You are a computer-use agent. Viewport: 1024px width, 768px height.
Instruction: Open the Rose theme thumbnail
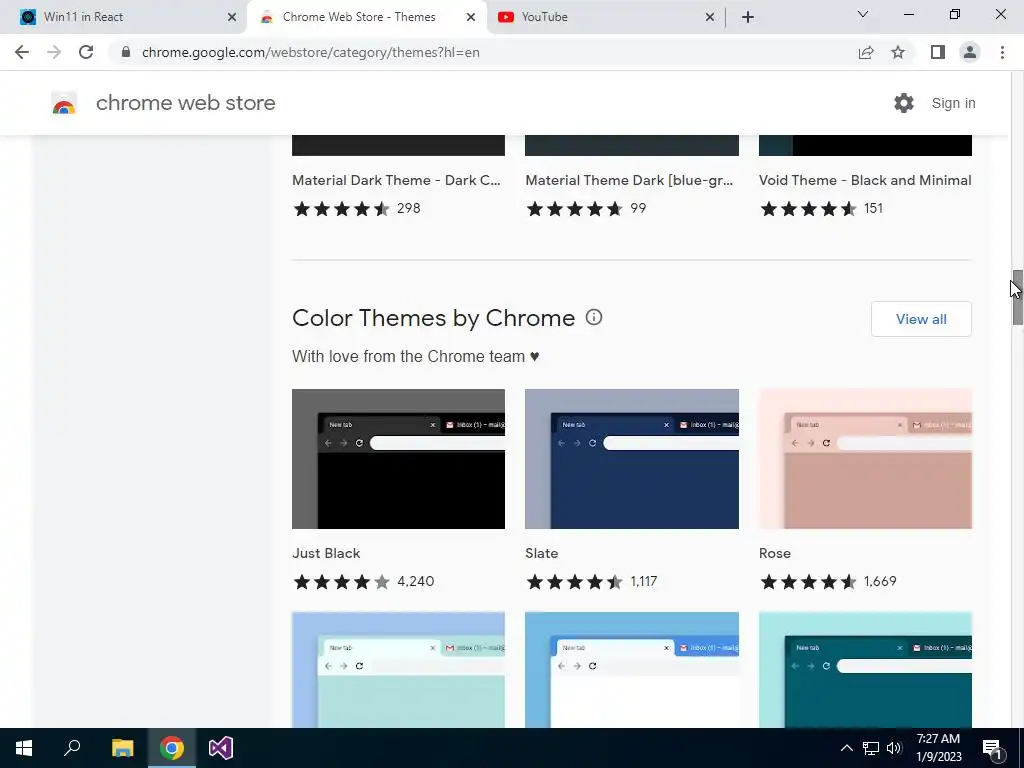(865, 459)
